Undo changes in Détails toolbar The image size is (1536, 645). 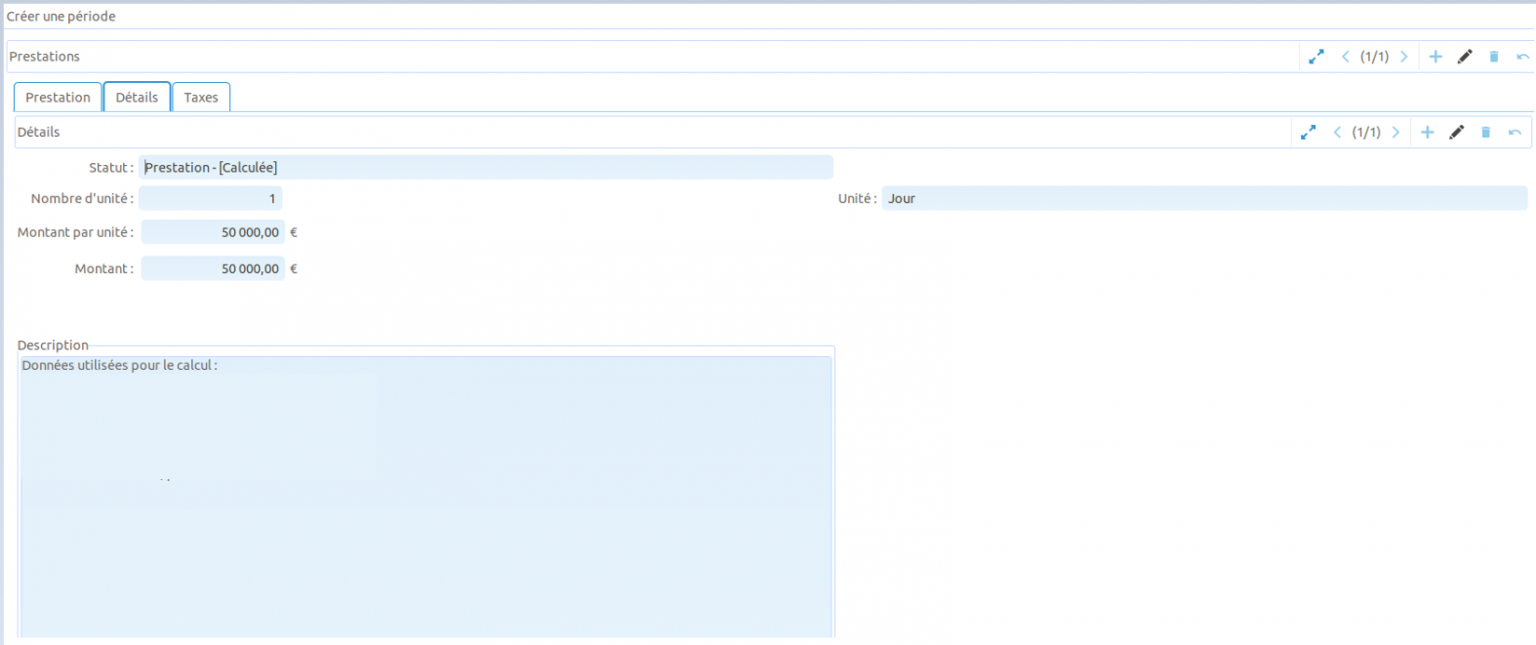coord(1515,132)
